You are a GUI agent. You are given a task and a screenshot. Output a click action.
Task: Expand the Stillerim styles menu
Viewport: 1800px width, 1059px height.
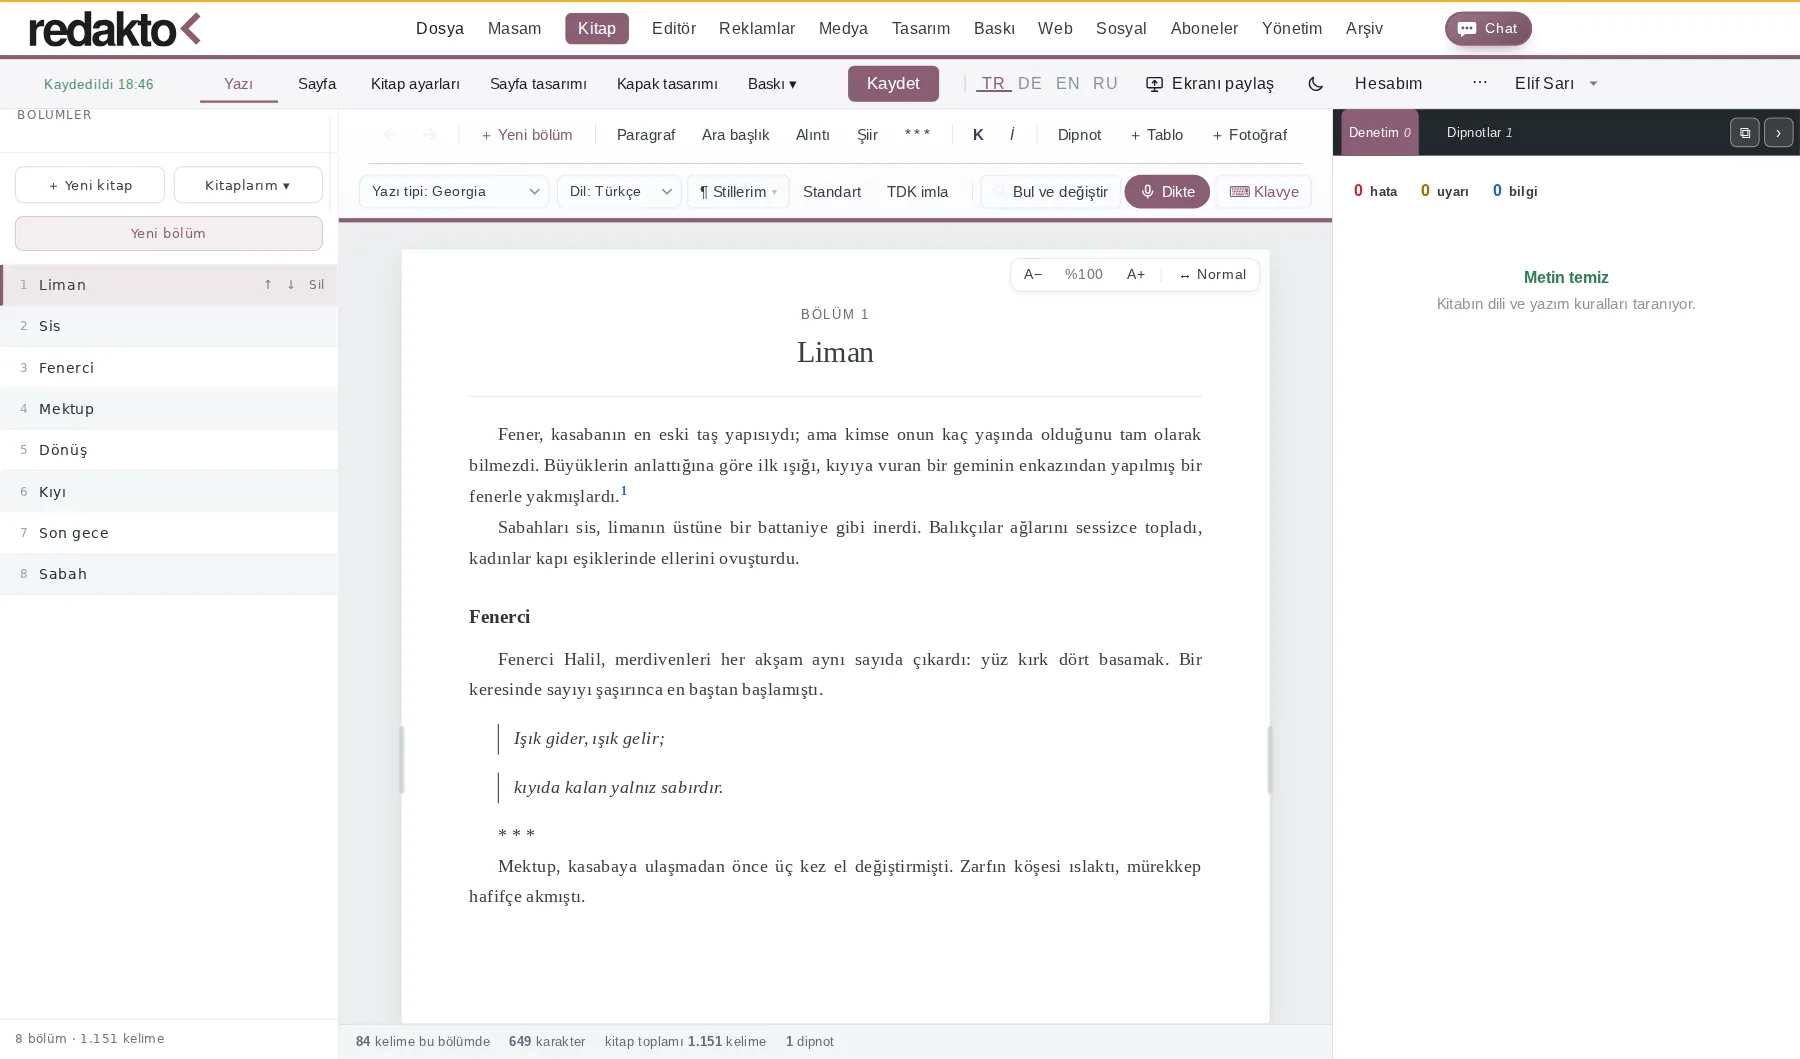tap(738, 192)
